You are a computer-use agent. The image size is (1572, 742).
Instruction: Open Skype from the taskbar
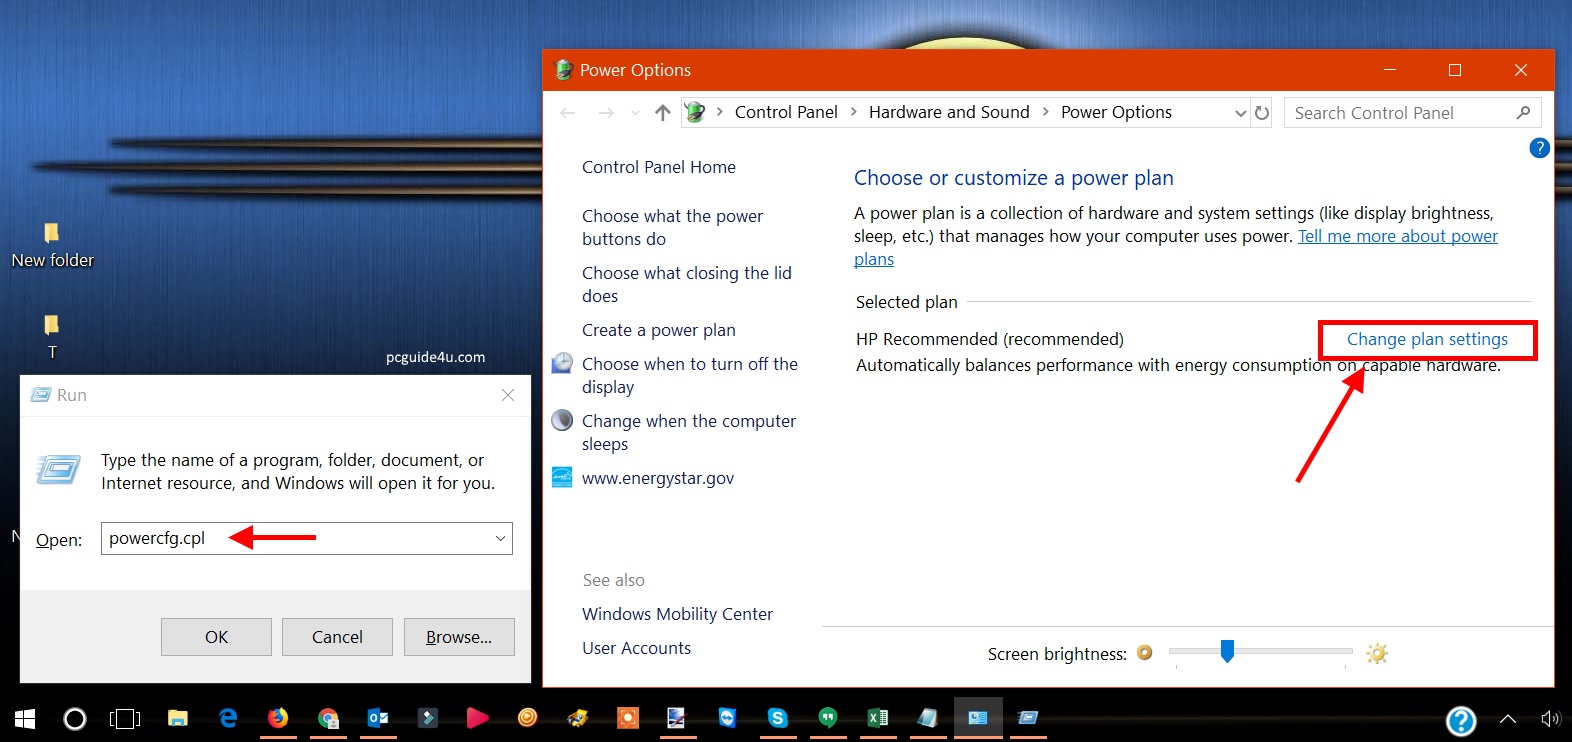click(x=777, y=718)
